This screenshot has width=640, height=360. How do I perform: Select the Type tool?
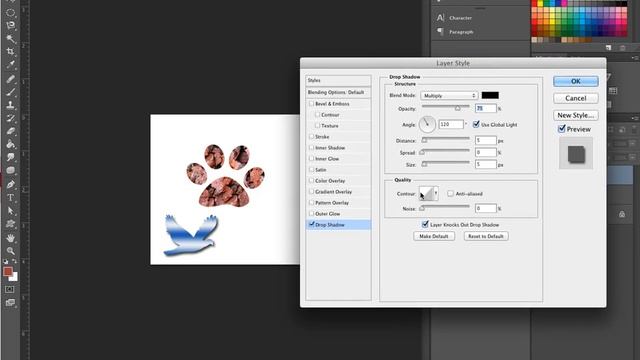click(11, 198)
